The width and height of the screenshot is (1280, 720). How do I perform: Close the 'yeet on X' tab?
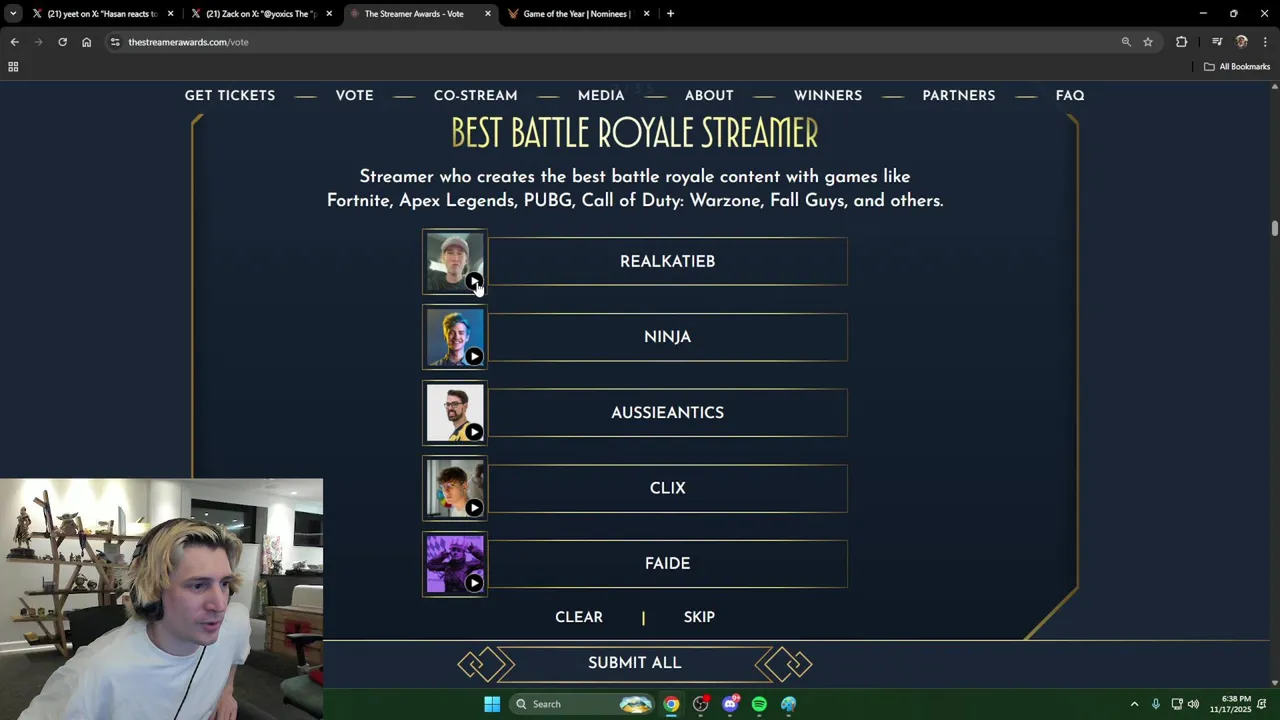pyautogui.click(x=171, y=14)
